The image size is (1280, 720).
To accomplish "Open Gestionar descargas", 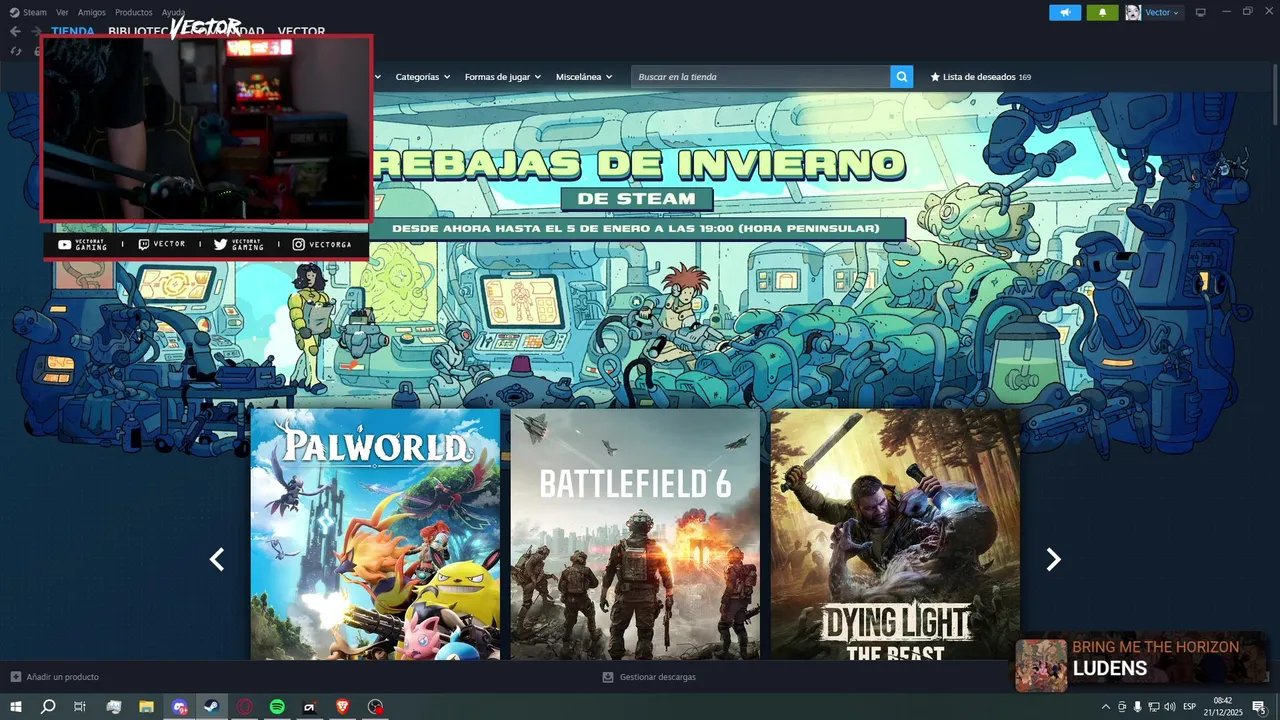I will click(657, 677).
